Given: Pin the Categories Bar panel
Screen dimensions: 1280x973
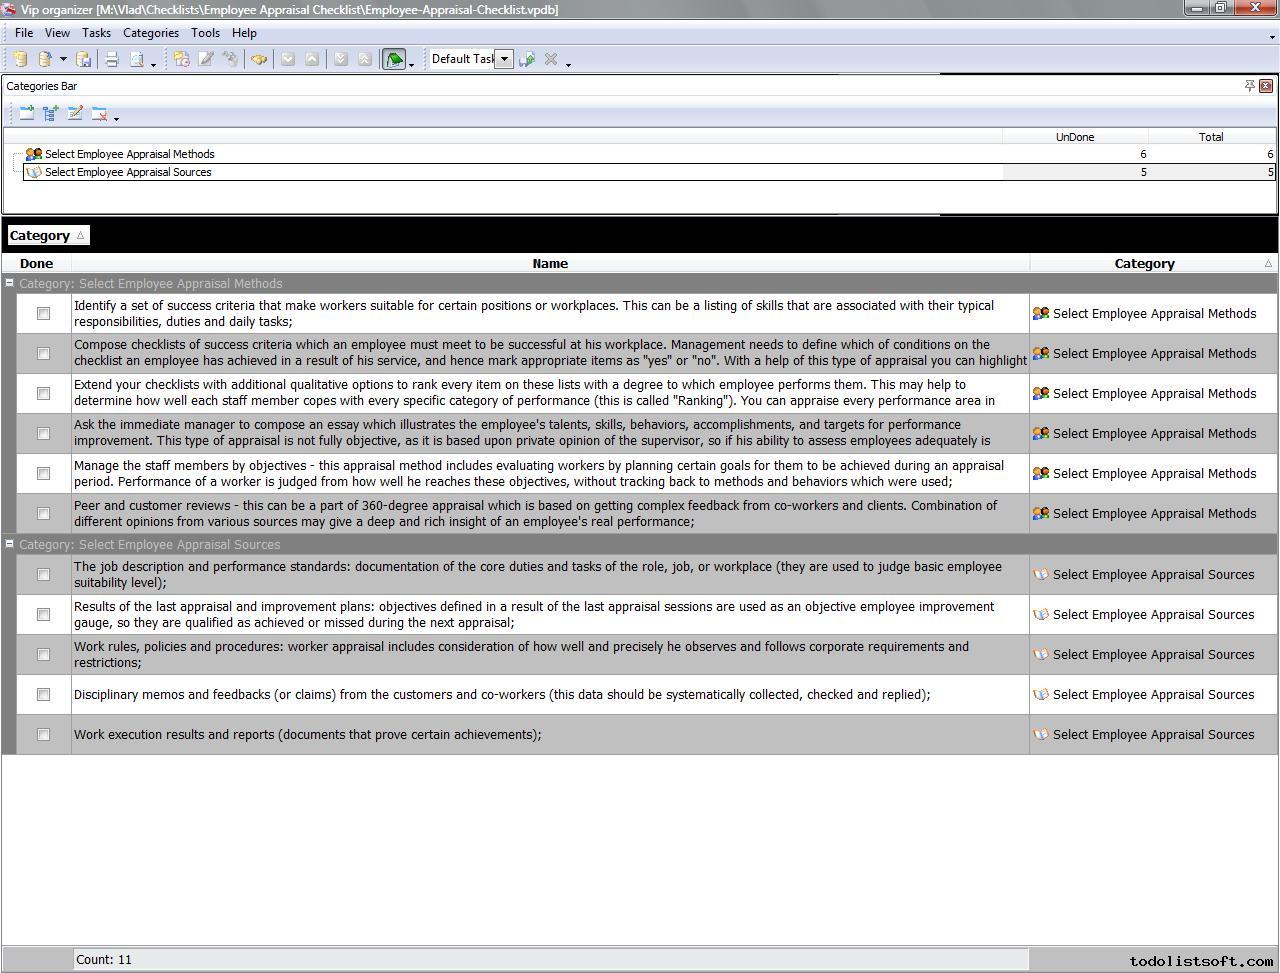Looking at the screenshot, I should pos(1249,86).
